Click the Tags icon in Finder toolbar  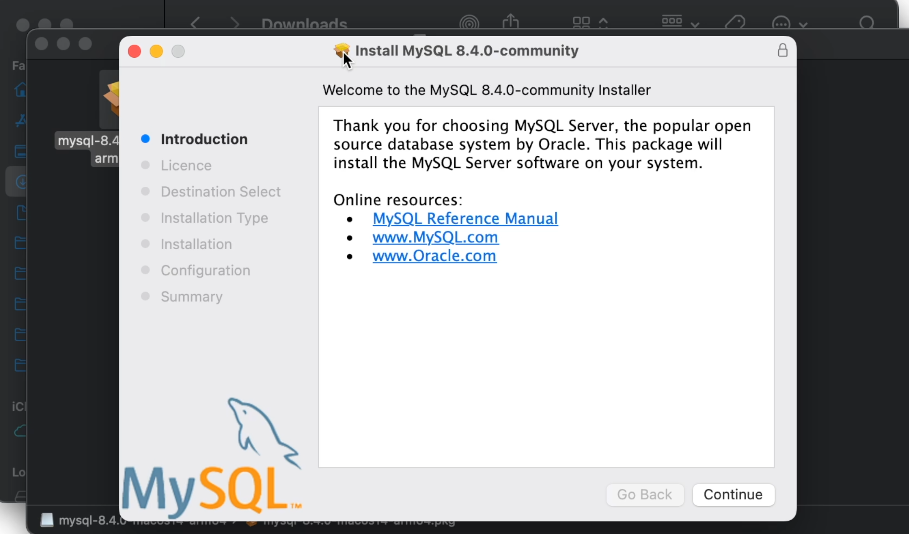[x=735, y=23]
